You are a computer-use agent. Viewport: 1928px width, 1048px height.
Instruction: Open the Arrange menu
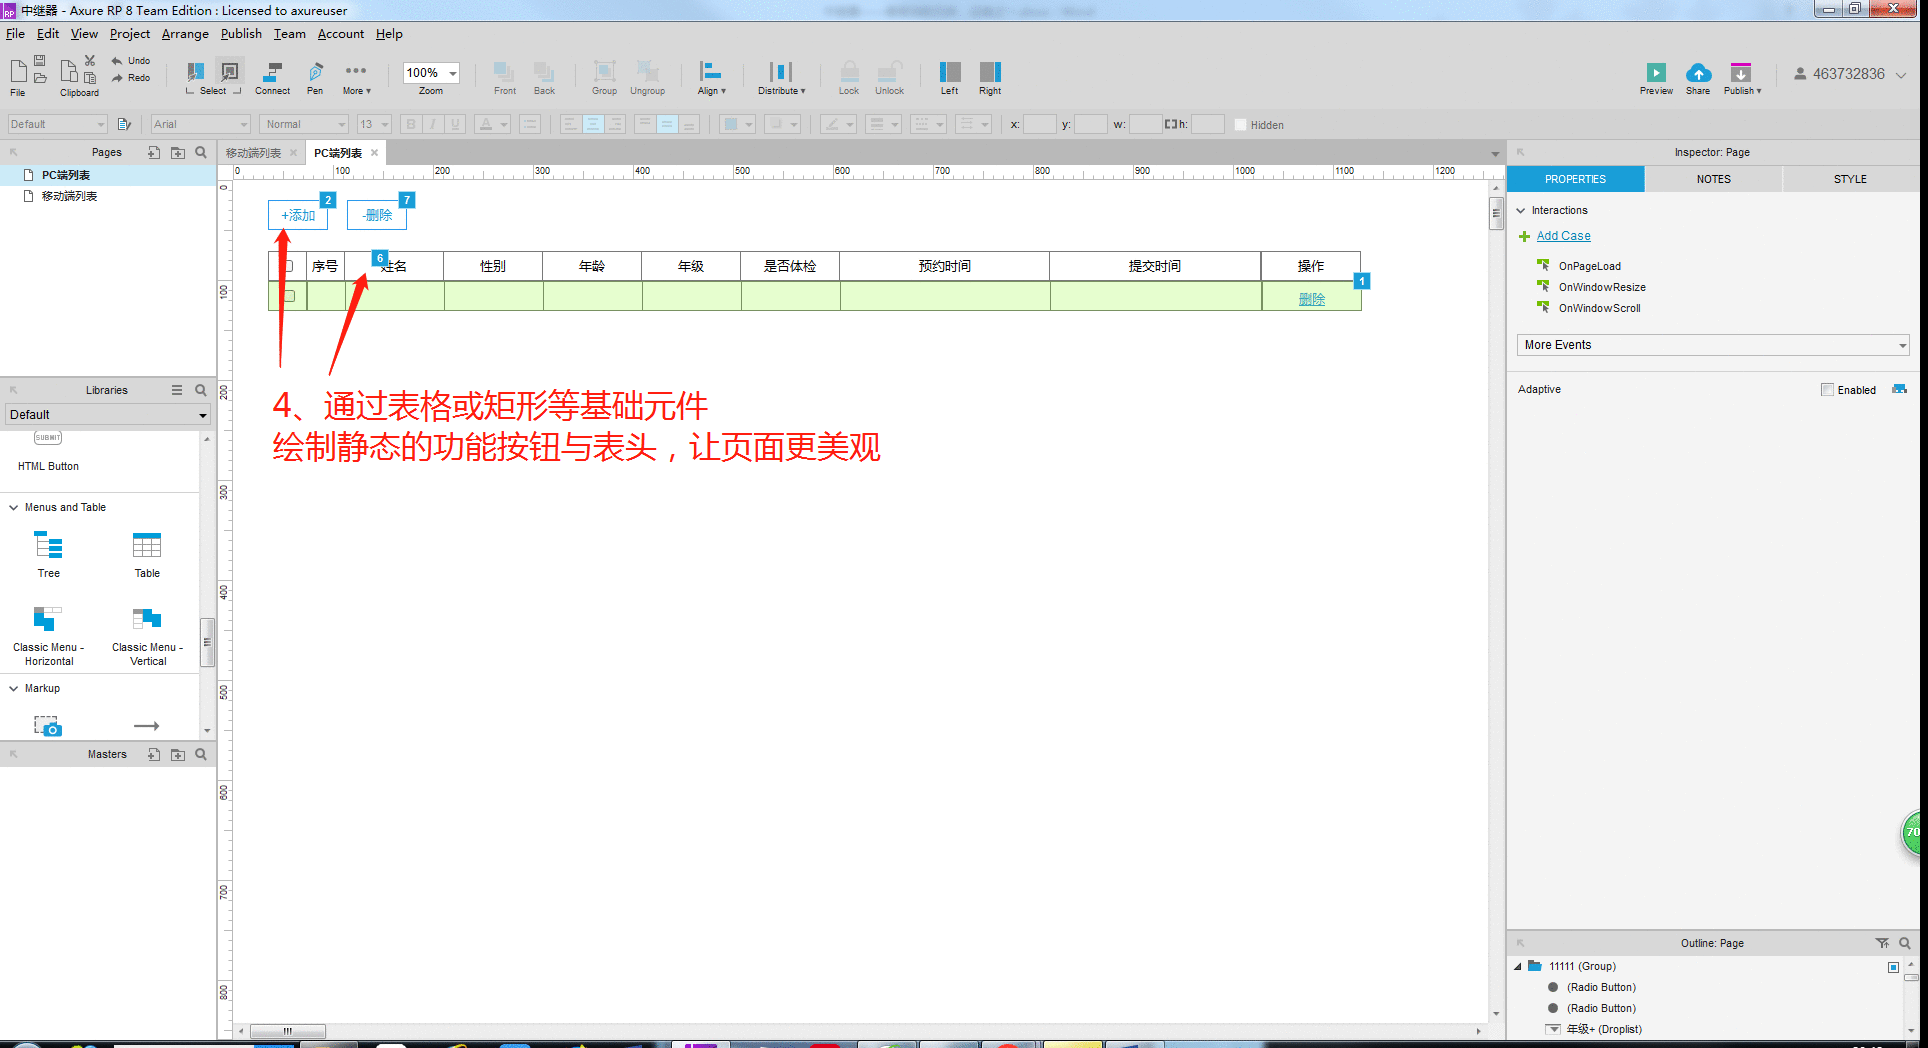pyautogui.click(x=185, y=34)
